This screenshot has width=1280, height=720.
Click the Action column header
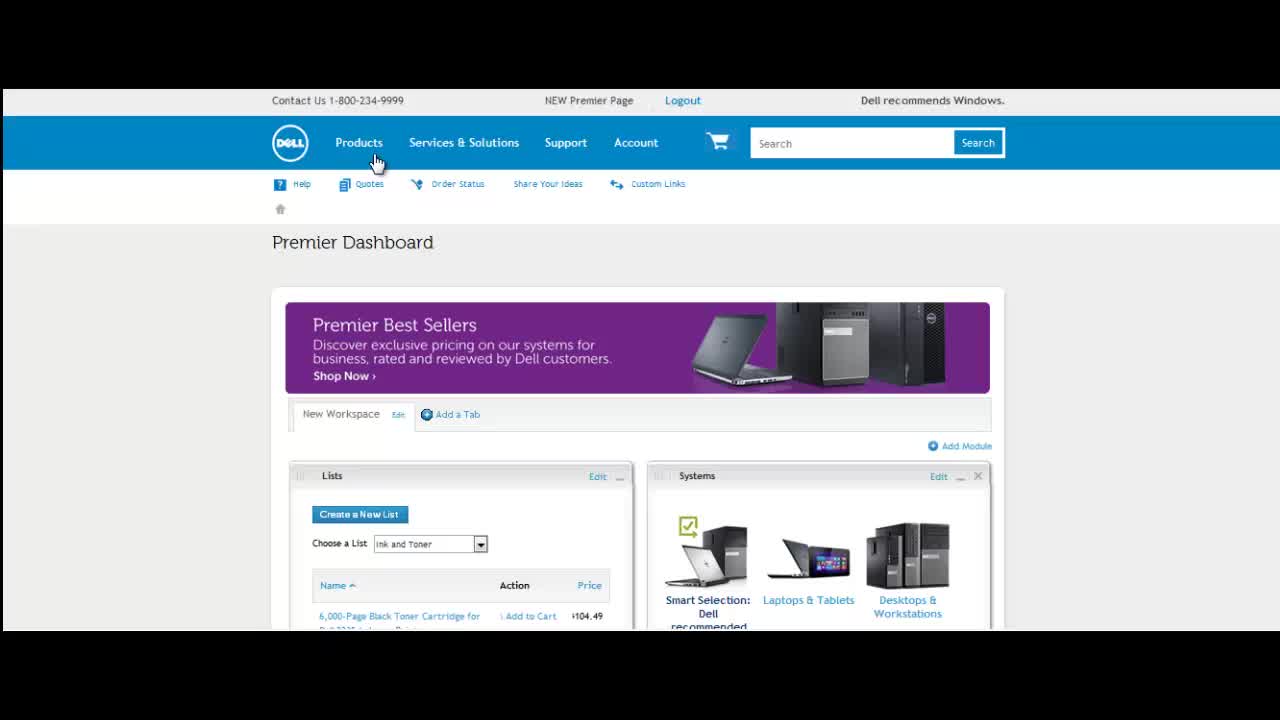point(514,585)
